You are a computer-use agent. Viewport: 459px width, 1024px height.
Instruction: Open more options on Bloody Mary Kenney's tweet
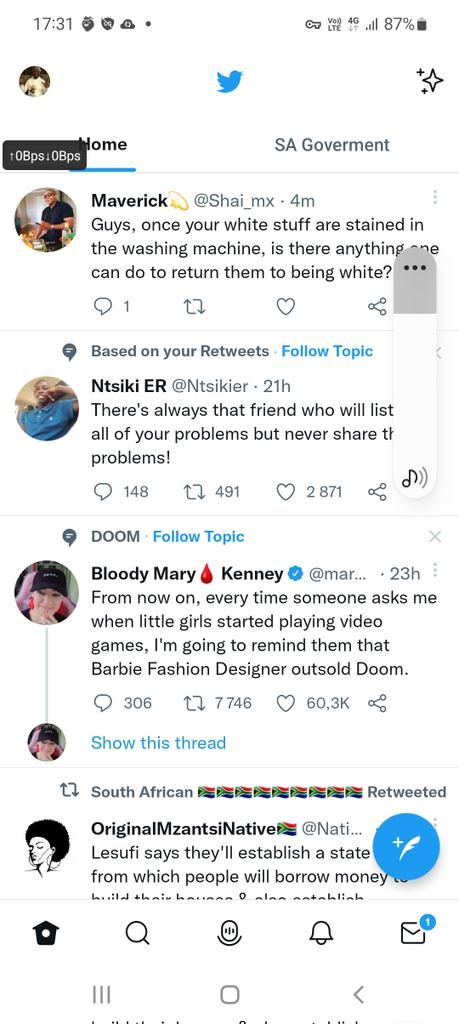pyautogui.click(x=435, y=571)
